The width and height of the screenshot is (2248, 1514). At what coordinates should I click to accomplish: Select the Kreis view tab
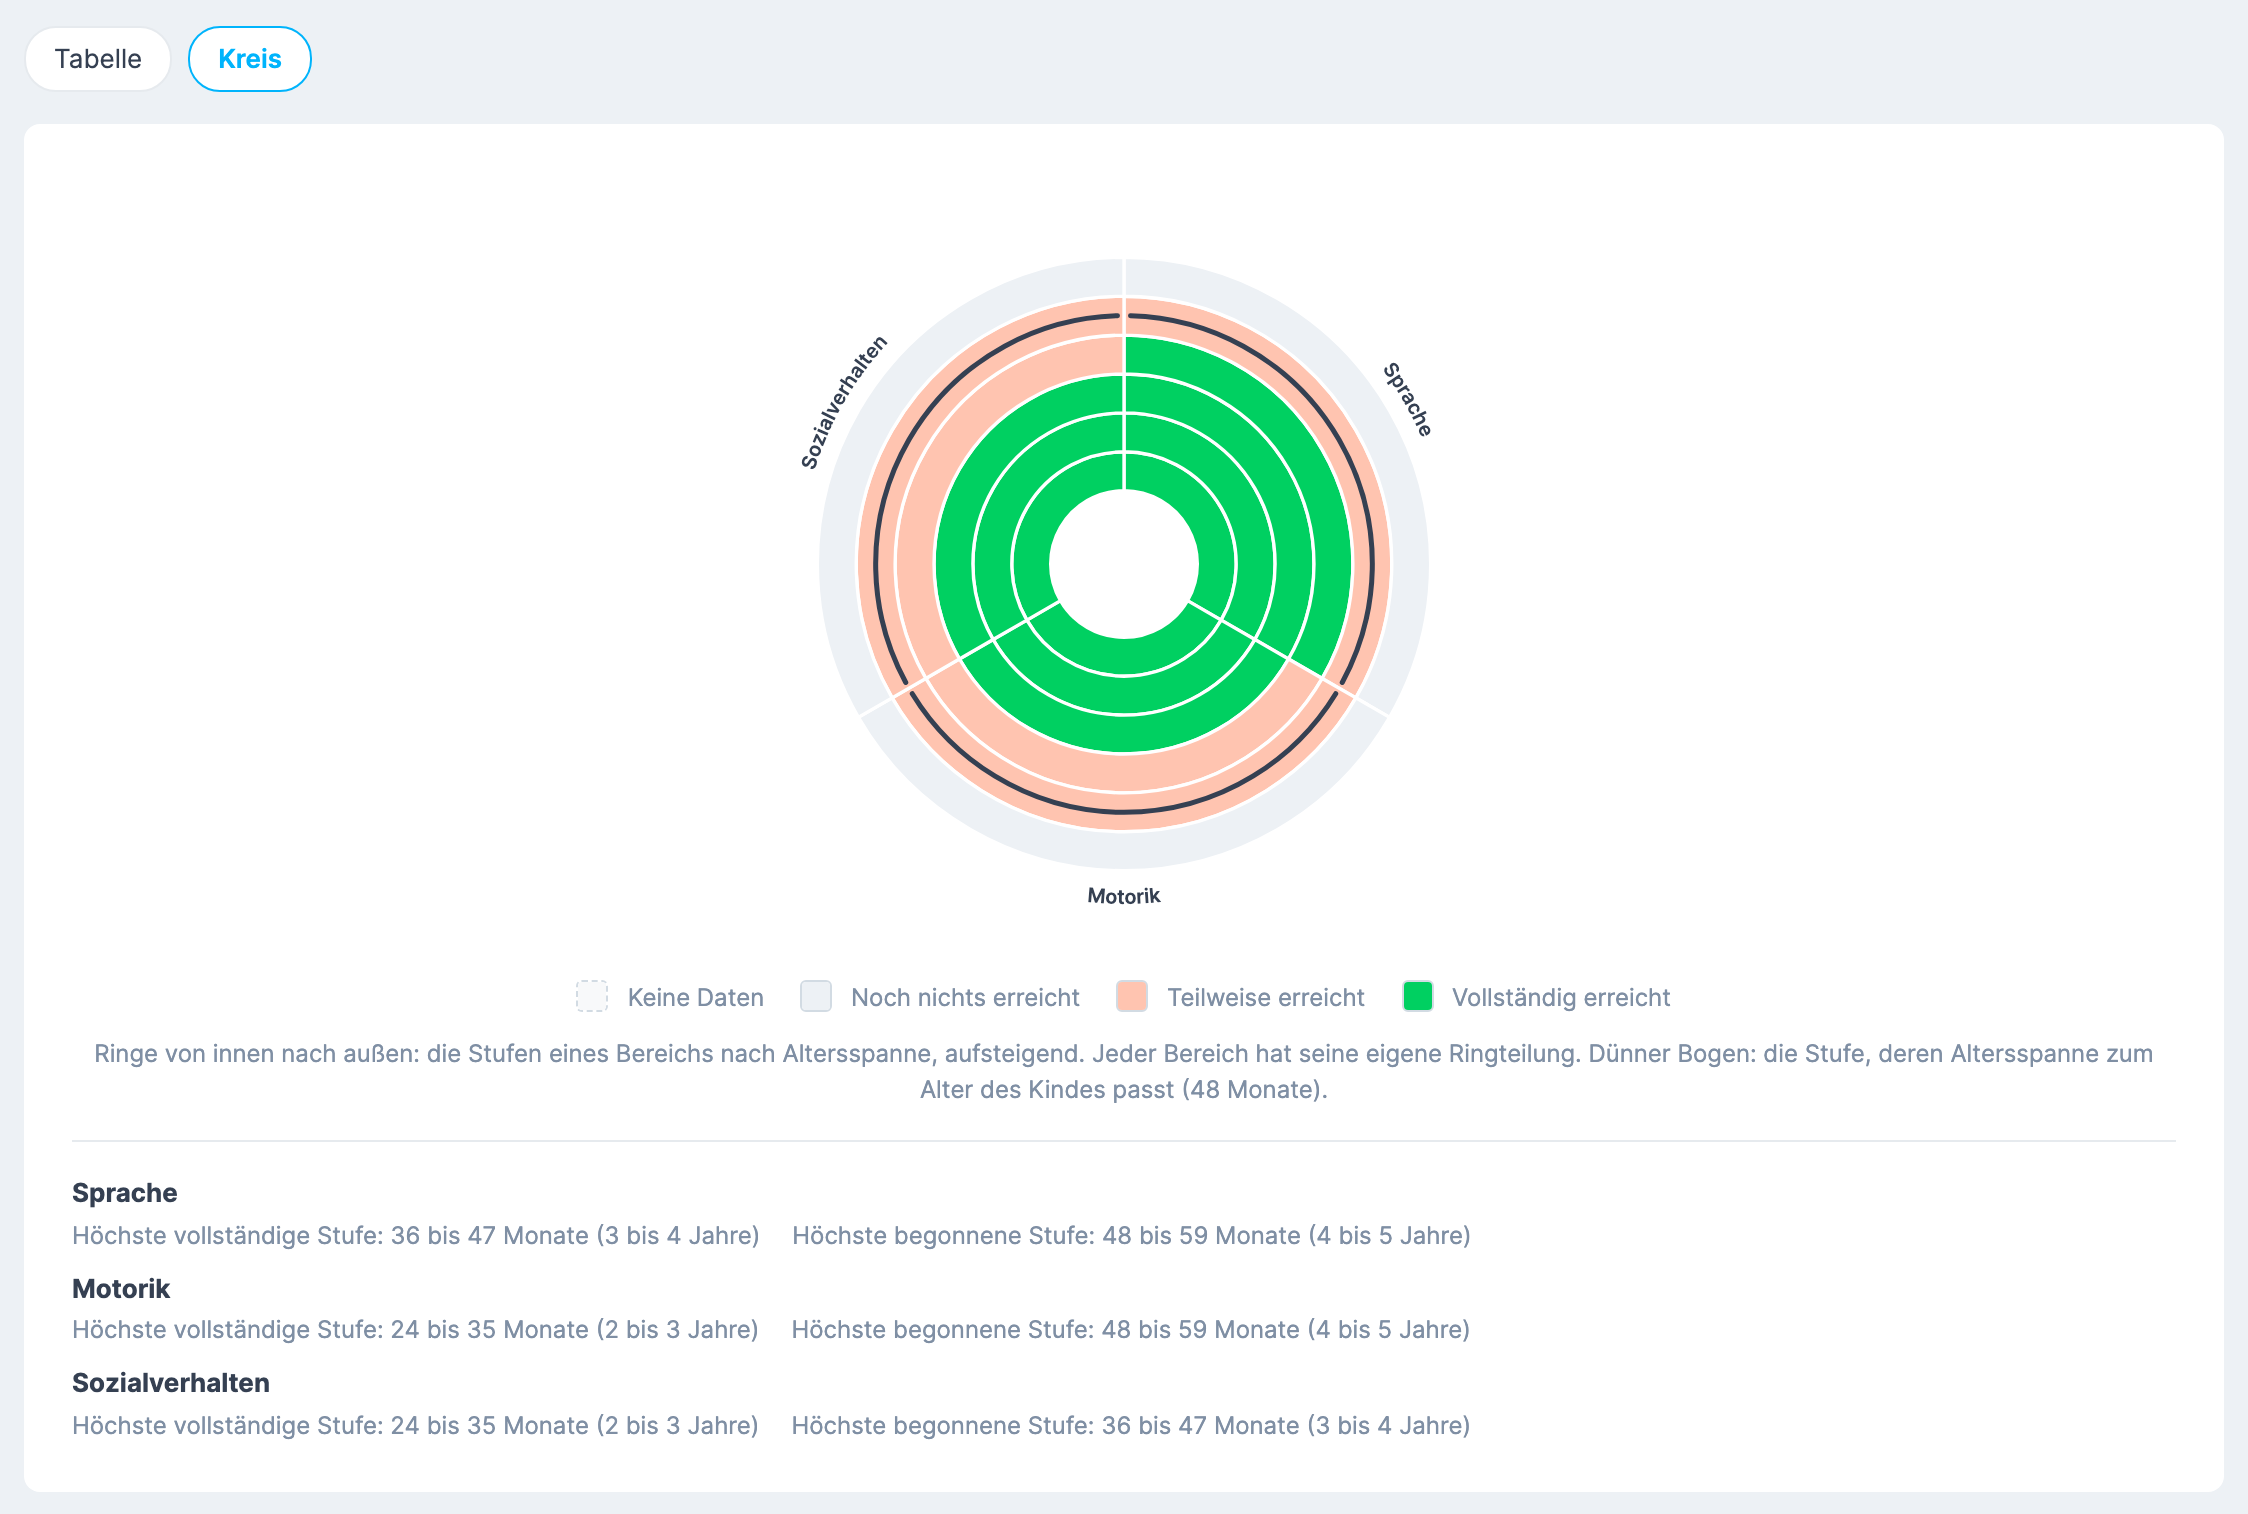250,59
